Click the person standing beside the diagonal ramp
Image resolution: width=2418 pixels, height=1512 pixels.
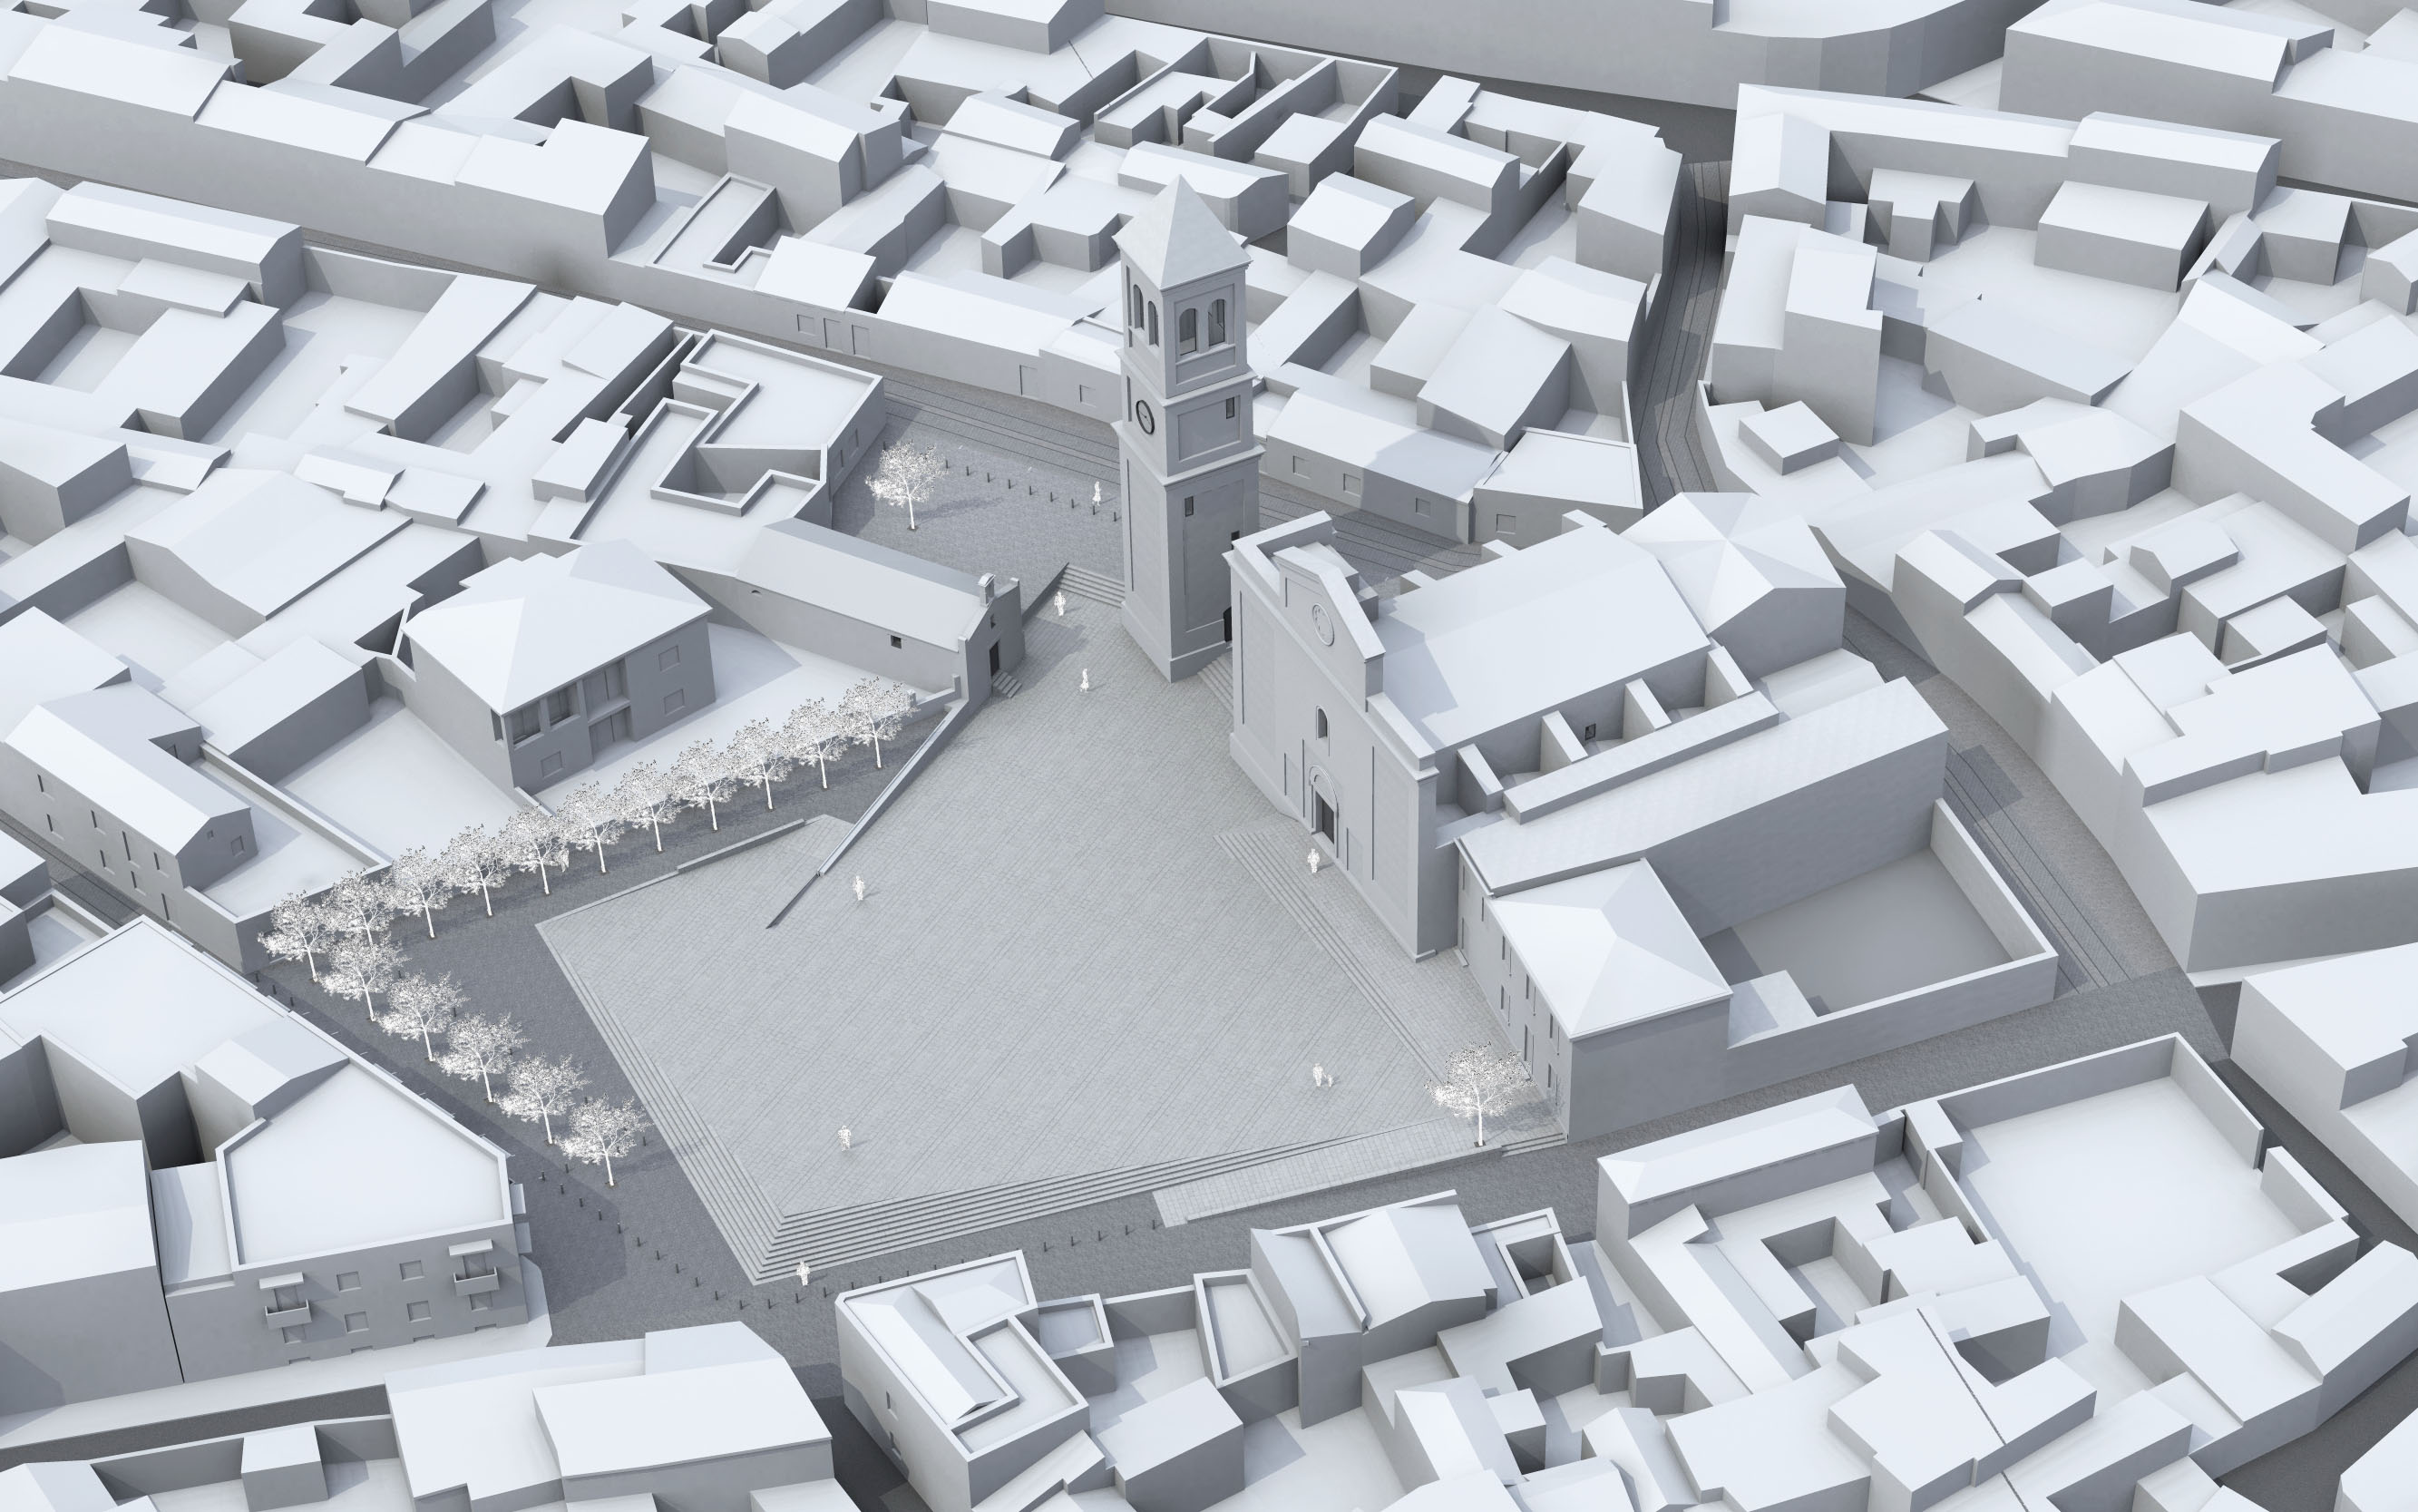coord(858,888)
